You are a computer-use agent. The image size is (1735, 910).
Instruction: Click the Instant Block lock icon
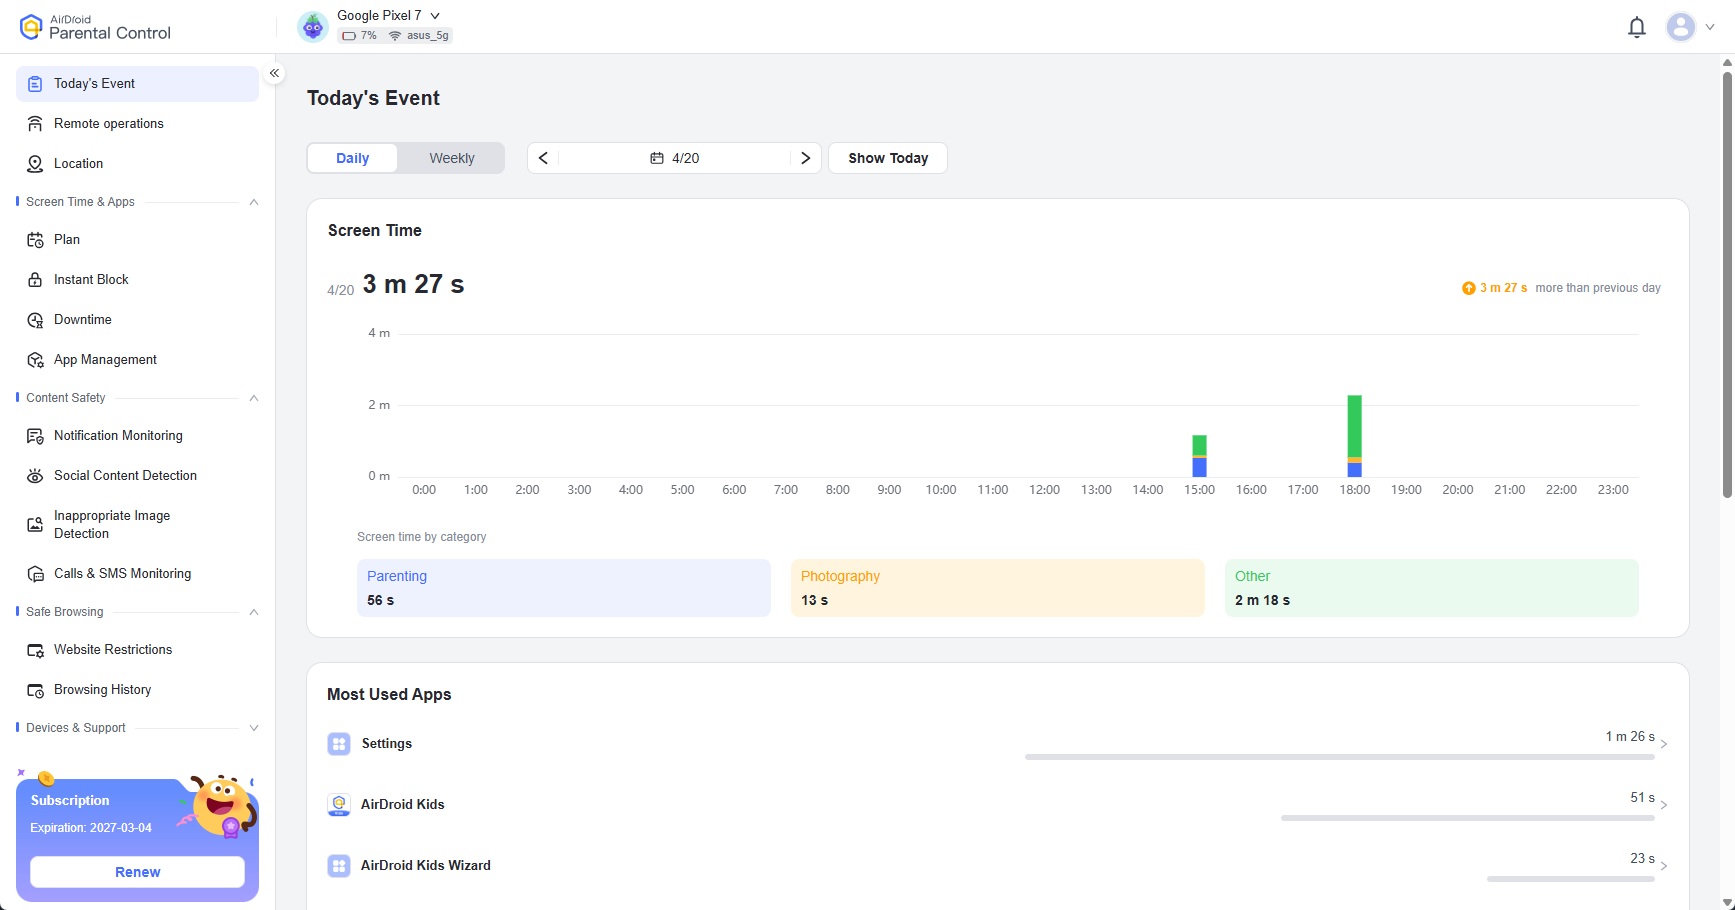click(35, 280)
